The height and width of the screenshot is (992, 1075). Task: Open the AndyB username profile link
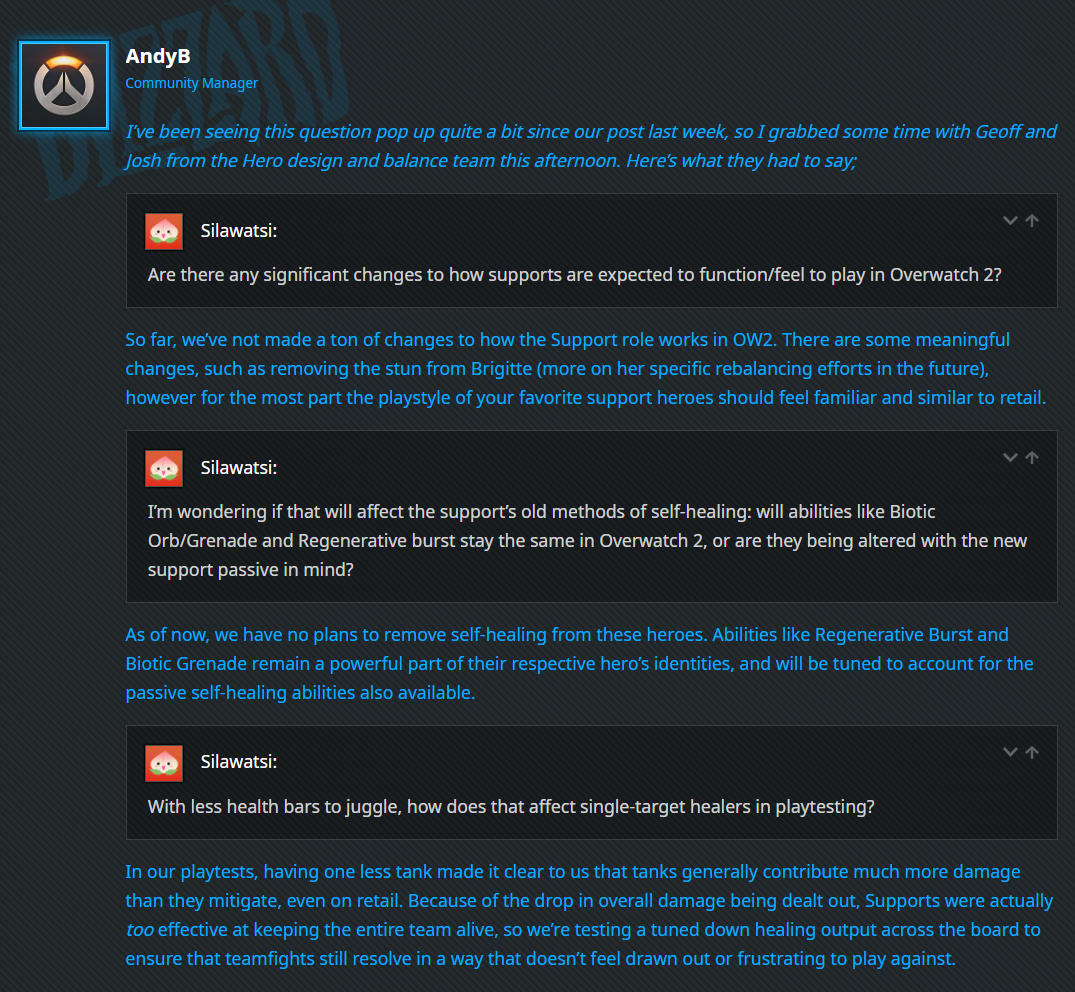point(157,57)
